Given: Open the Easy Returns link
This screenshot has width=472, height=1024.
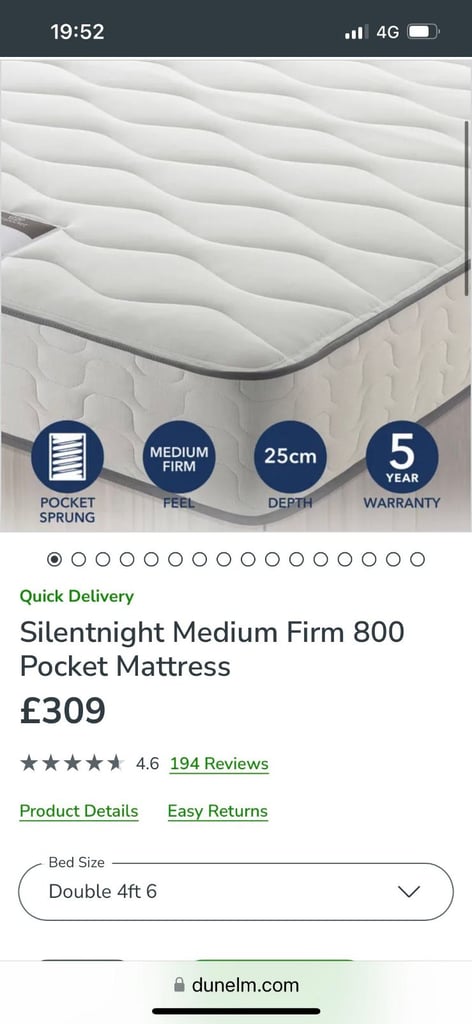Looking at the screenshot, I should 218,811.
